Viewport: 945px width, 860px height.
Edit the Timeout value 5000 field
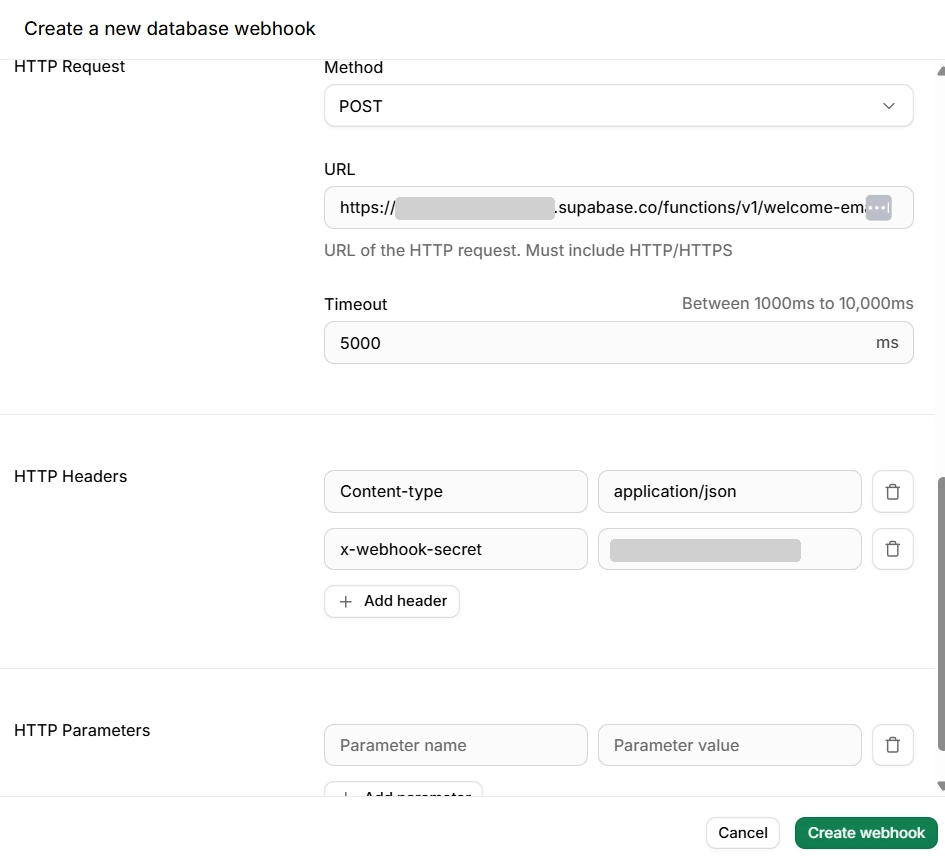tap(618, 342)
